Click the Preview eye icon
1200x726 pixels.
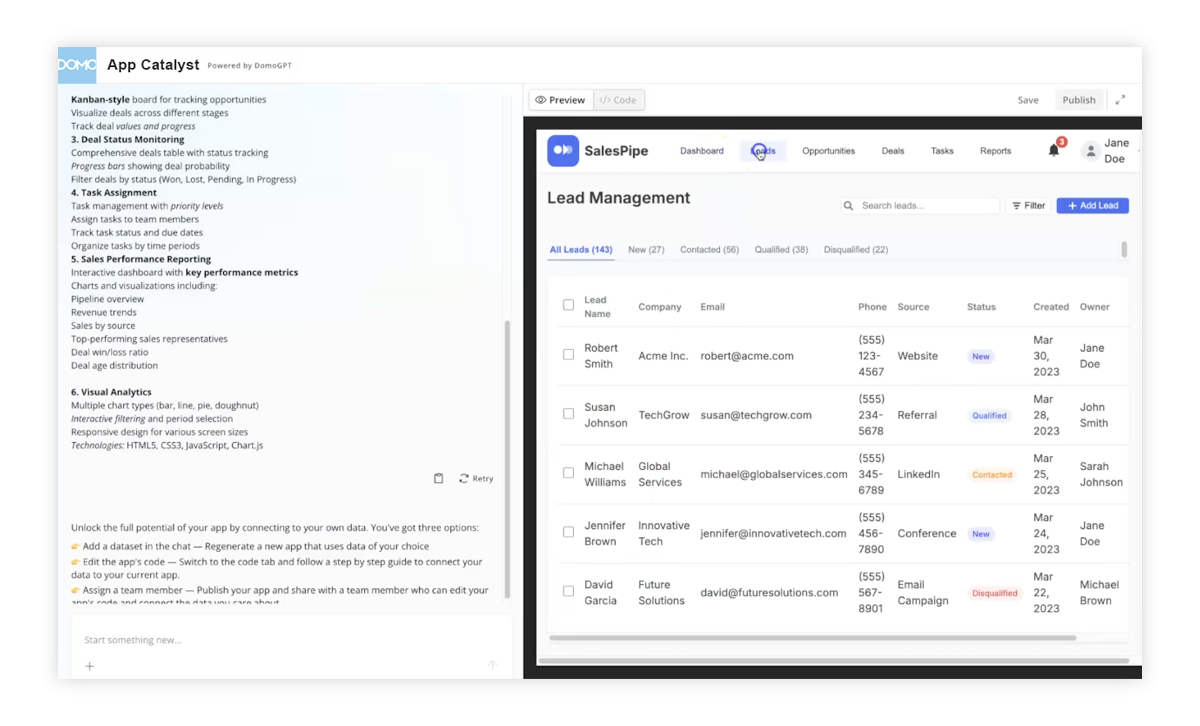tap(541, 99)
